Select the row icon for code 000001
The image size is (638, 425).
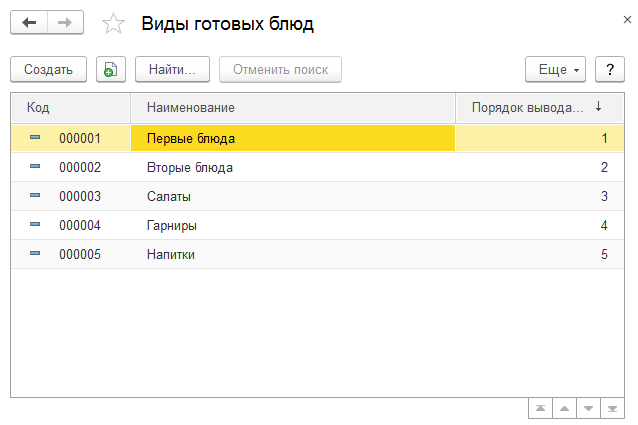coord(35,137)
